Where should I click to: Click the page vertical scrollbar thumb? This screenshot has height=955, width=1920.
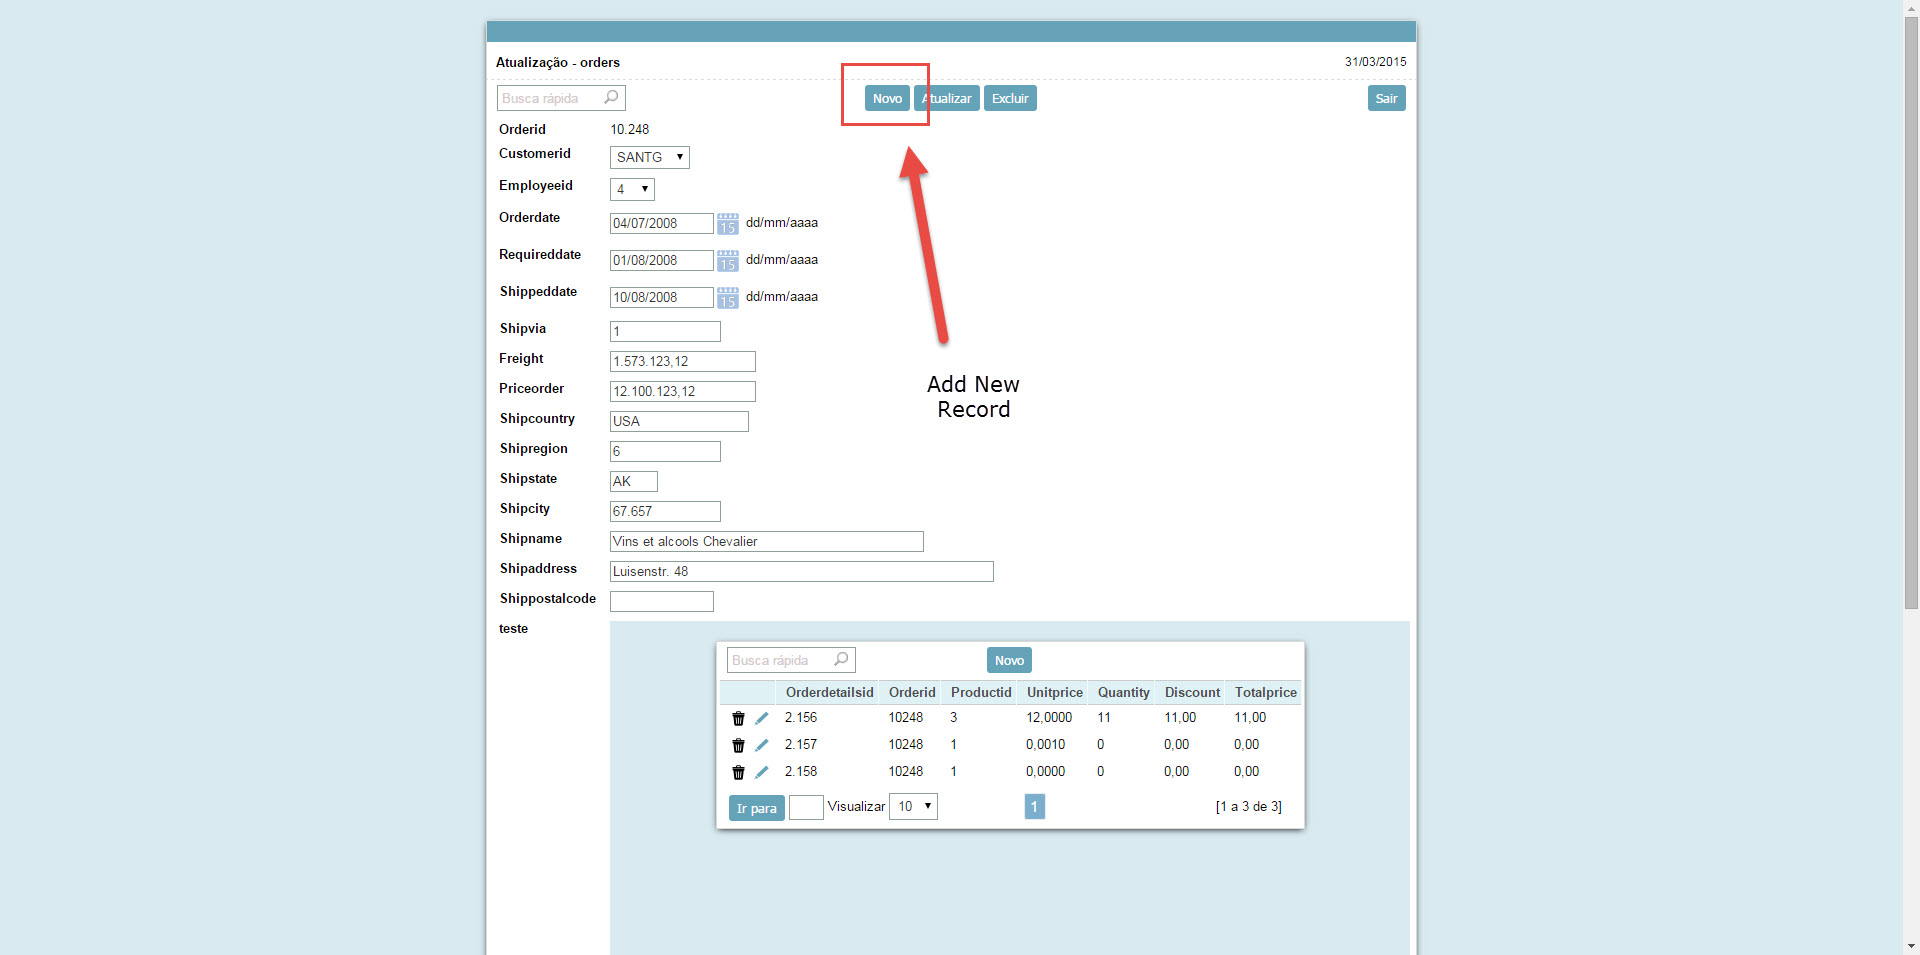[1911, 313]
